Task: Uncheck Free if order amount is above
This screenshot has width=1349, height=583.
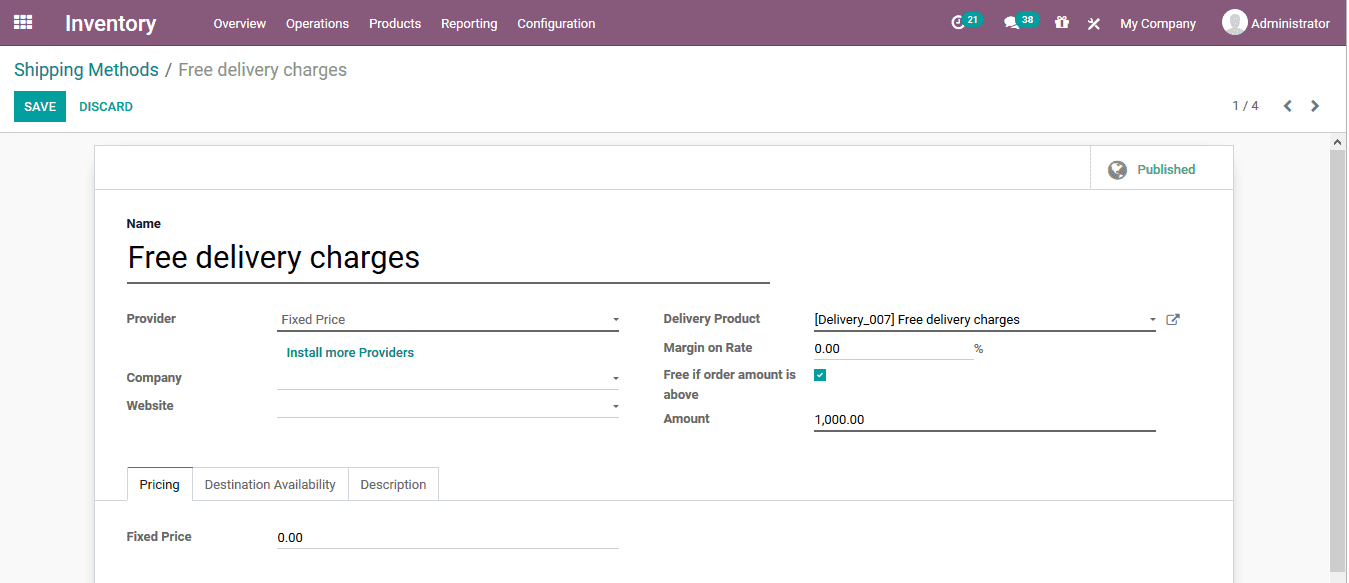Action: [x=820, y=375]
